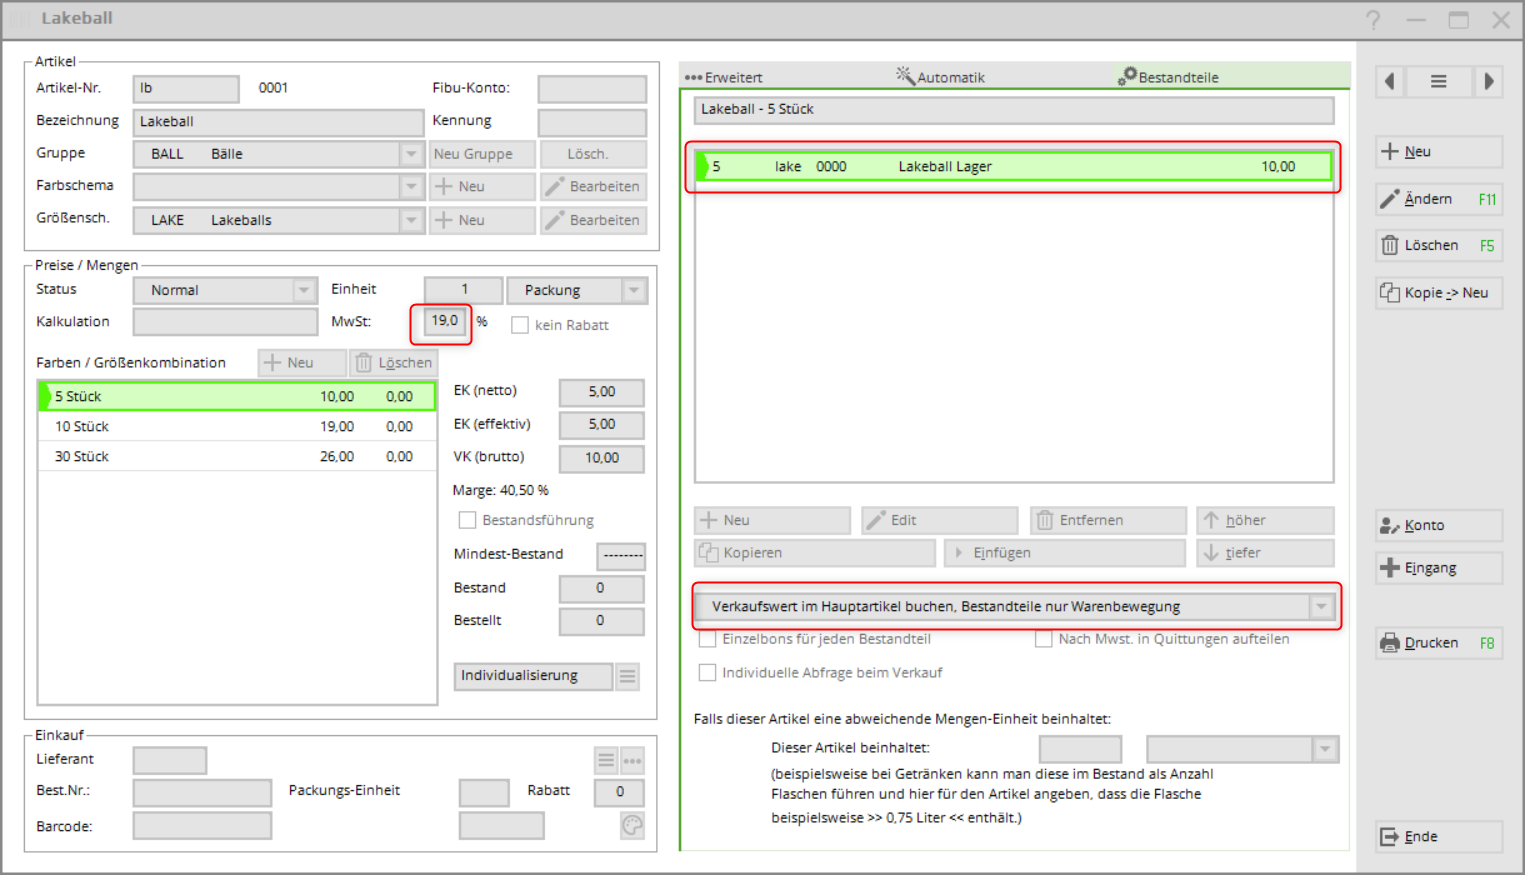The height and width of the screenshot is (875, 1525).
Task: Click the color palette icon near Barcode
Action: 632,826
